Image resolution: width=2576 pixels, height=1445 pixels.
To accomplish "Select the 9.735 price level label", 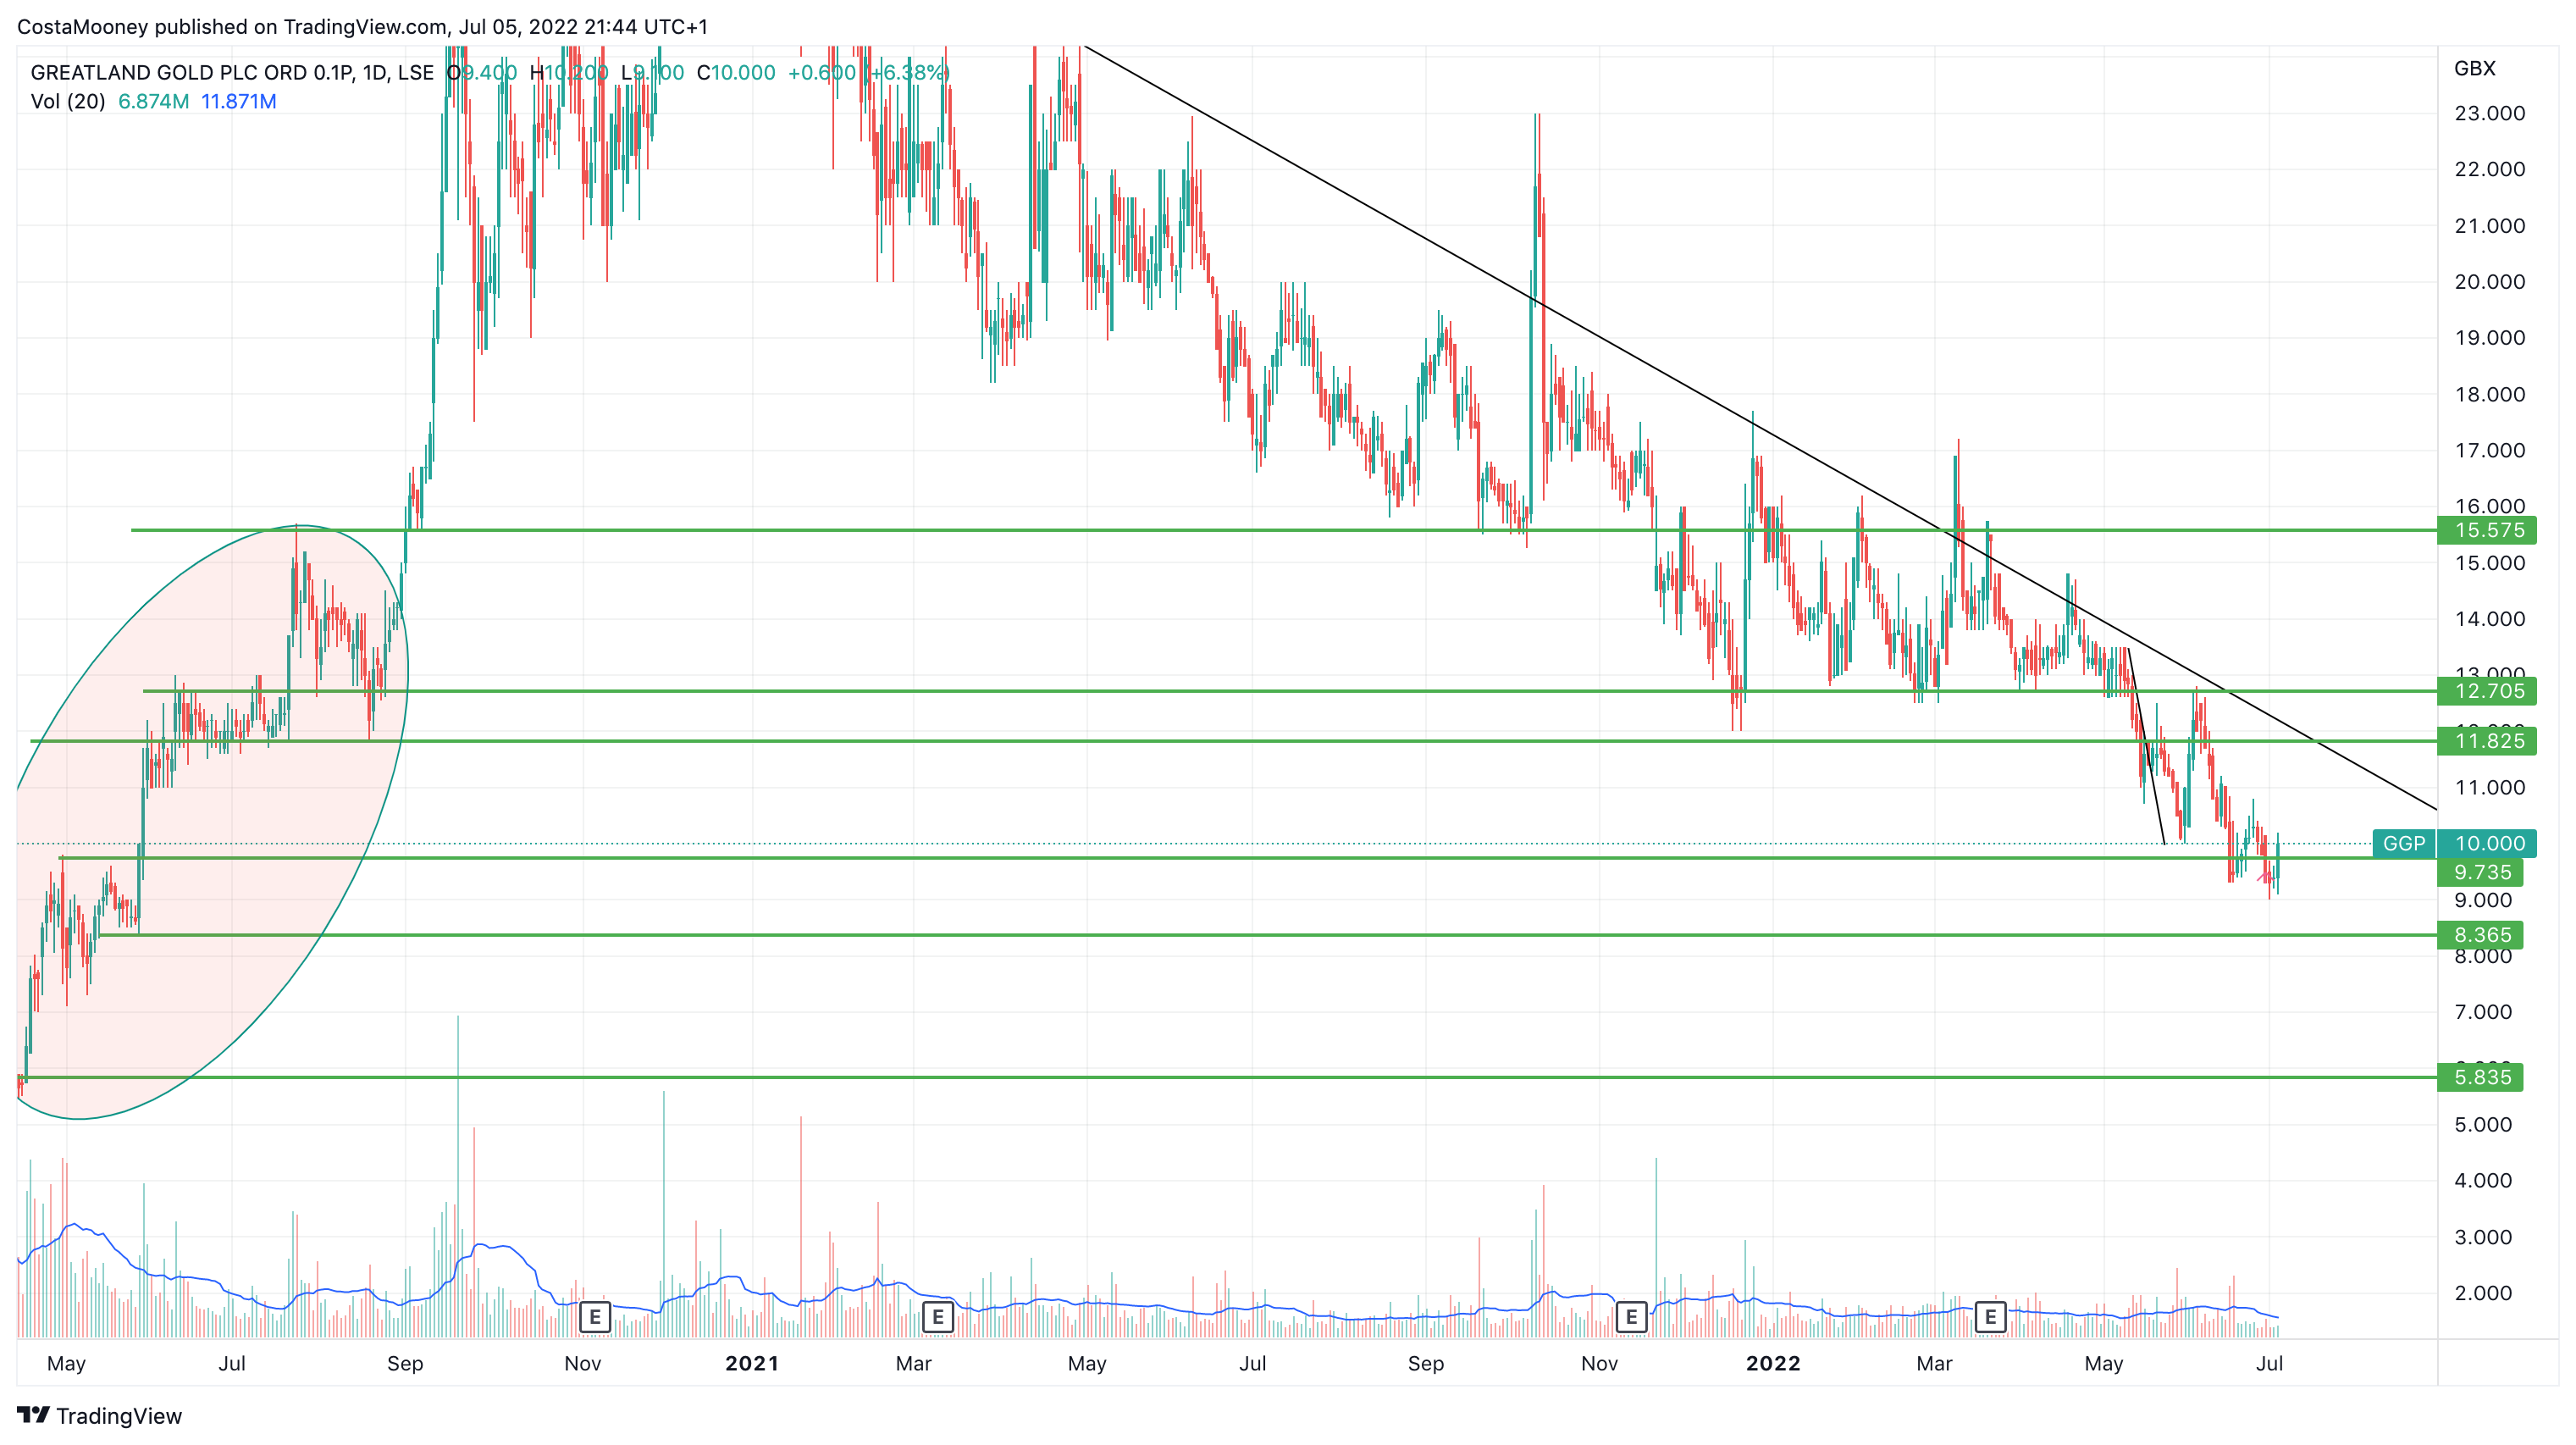I will click(x=2480, y=872).
